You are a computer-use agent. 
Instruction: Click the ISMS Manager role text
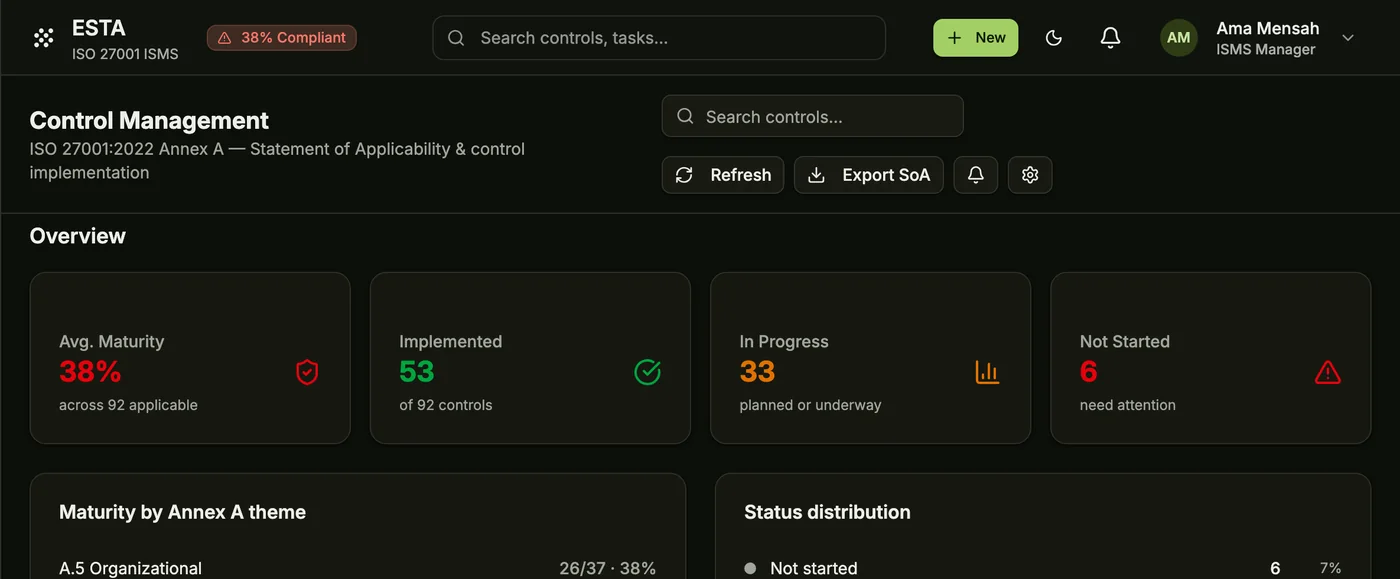tap(1266, 49)
